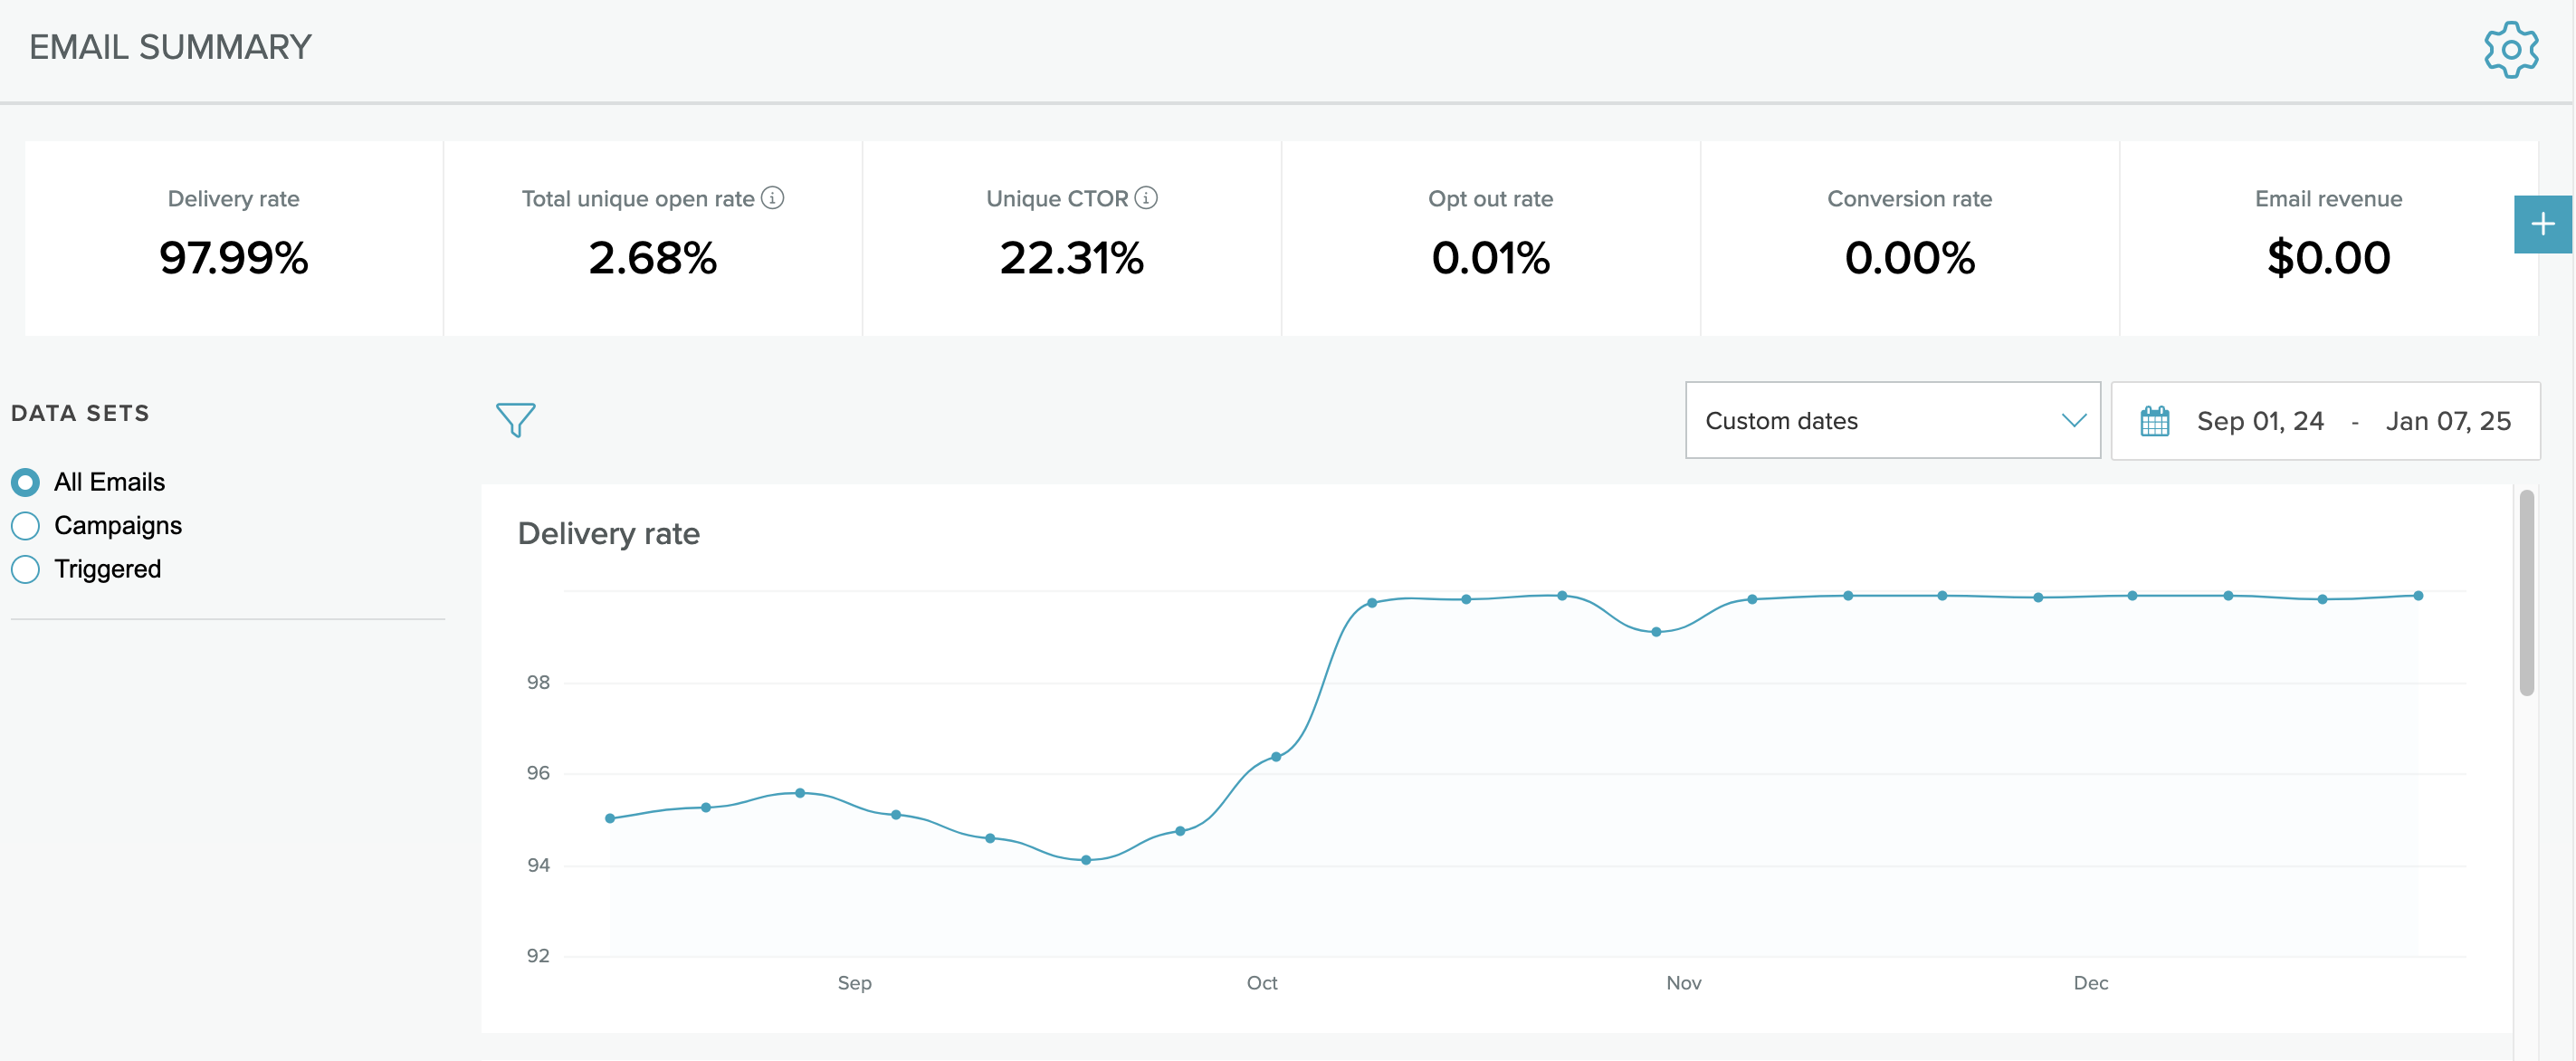The image size is (2576, 1061).
Task: Click the vertical scrollbar beside the chart
Action: [x=2526, y=593]
